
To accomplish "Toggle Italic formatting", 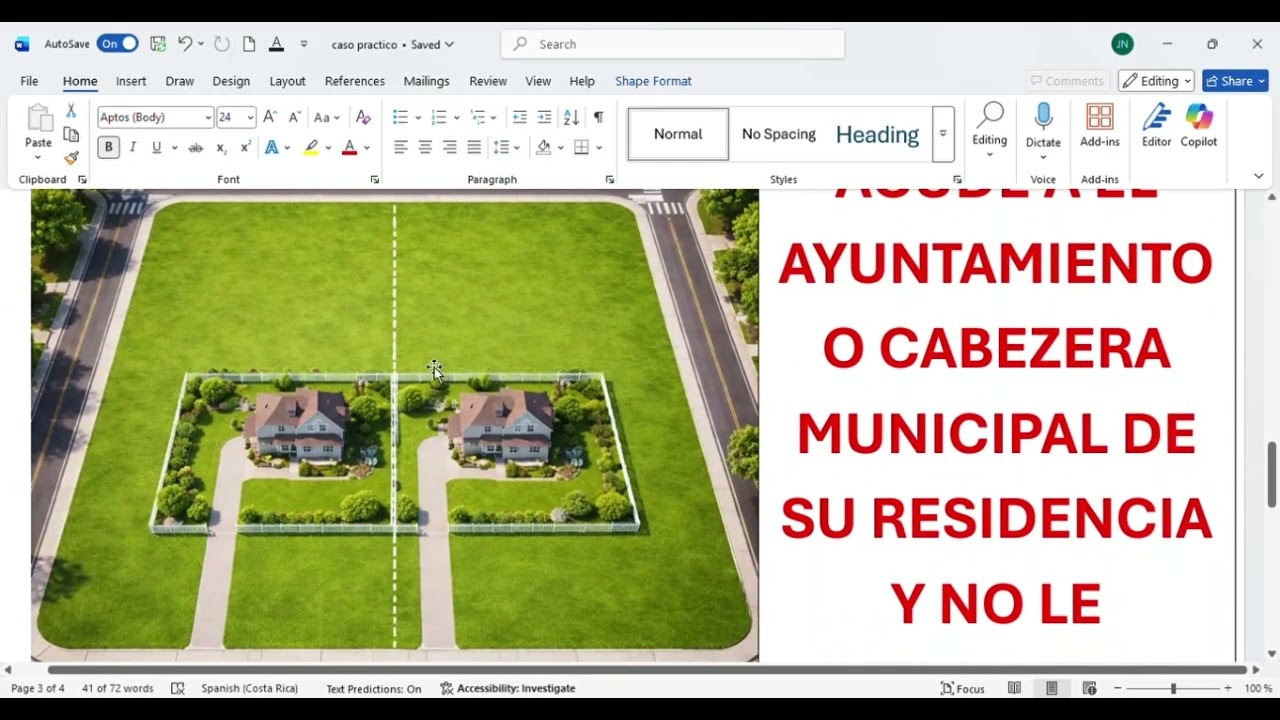I will click(132, 147).
